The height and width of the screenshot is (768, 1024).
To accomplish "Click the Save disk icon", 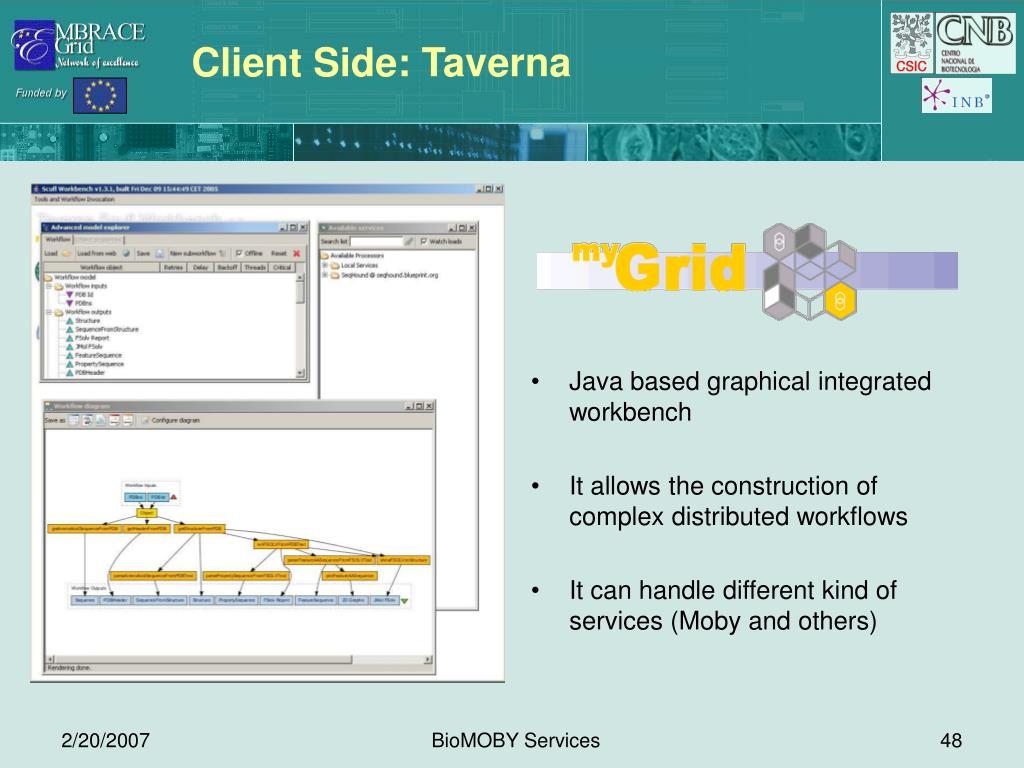I will [159, 253].
